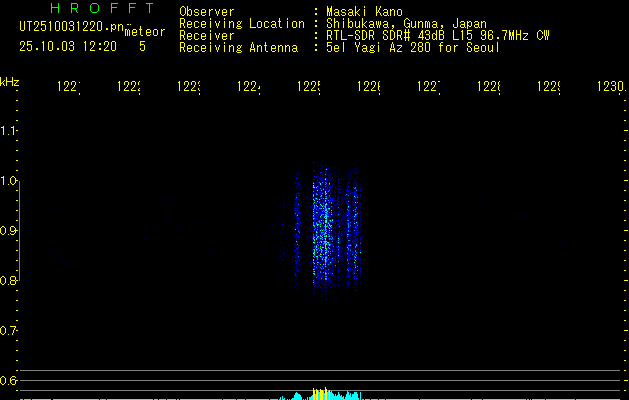The height and width of the screenshot is (400, 629).
Task: Click the 1.1 kHz frequency label
Action: coord(8,131)
